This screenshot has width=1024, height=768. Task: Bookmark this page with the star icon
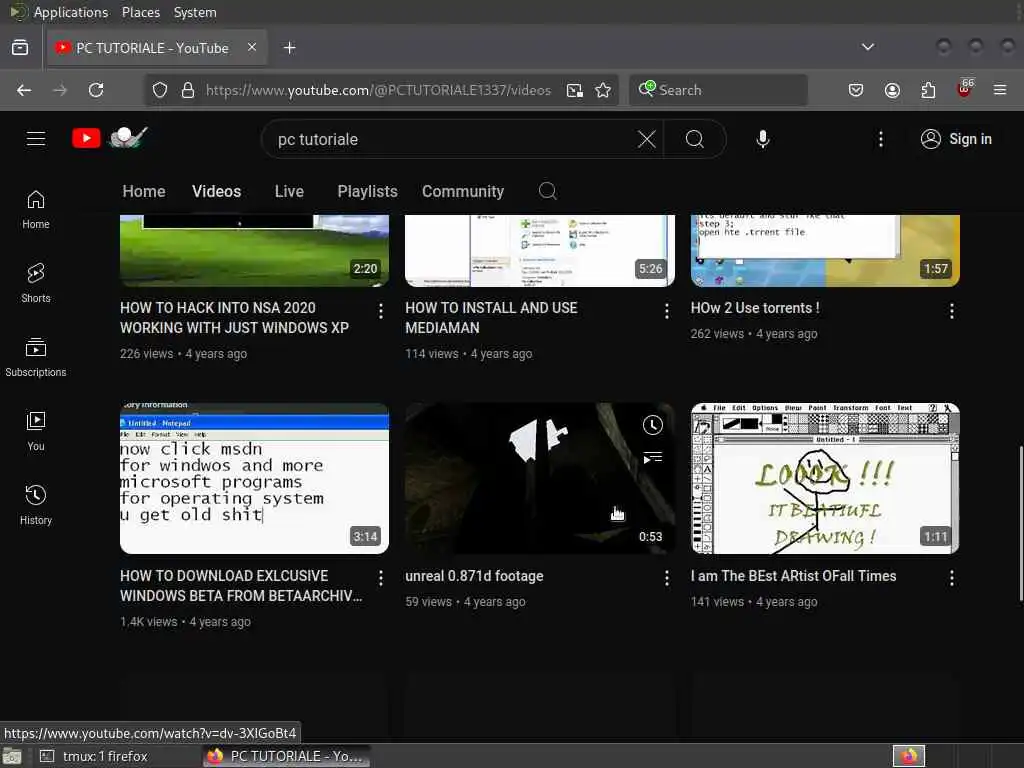click(x=603, y=90)
